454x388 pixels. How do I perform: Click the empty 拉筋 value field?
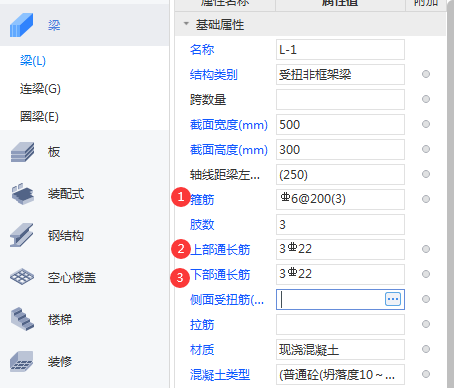[x=340, y=324]
